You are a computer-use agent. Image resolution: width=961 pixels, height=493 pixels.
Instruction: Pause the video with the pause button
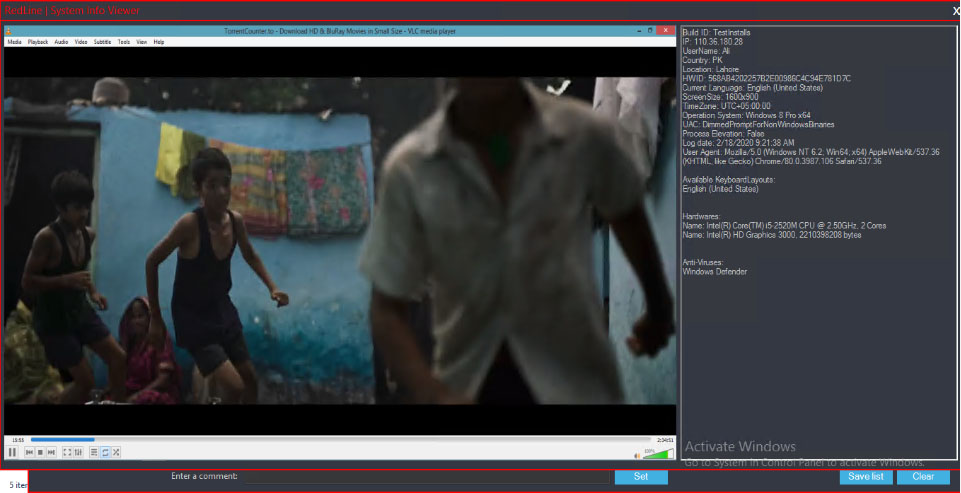pyautogui.click(x=12, y=453)
